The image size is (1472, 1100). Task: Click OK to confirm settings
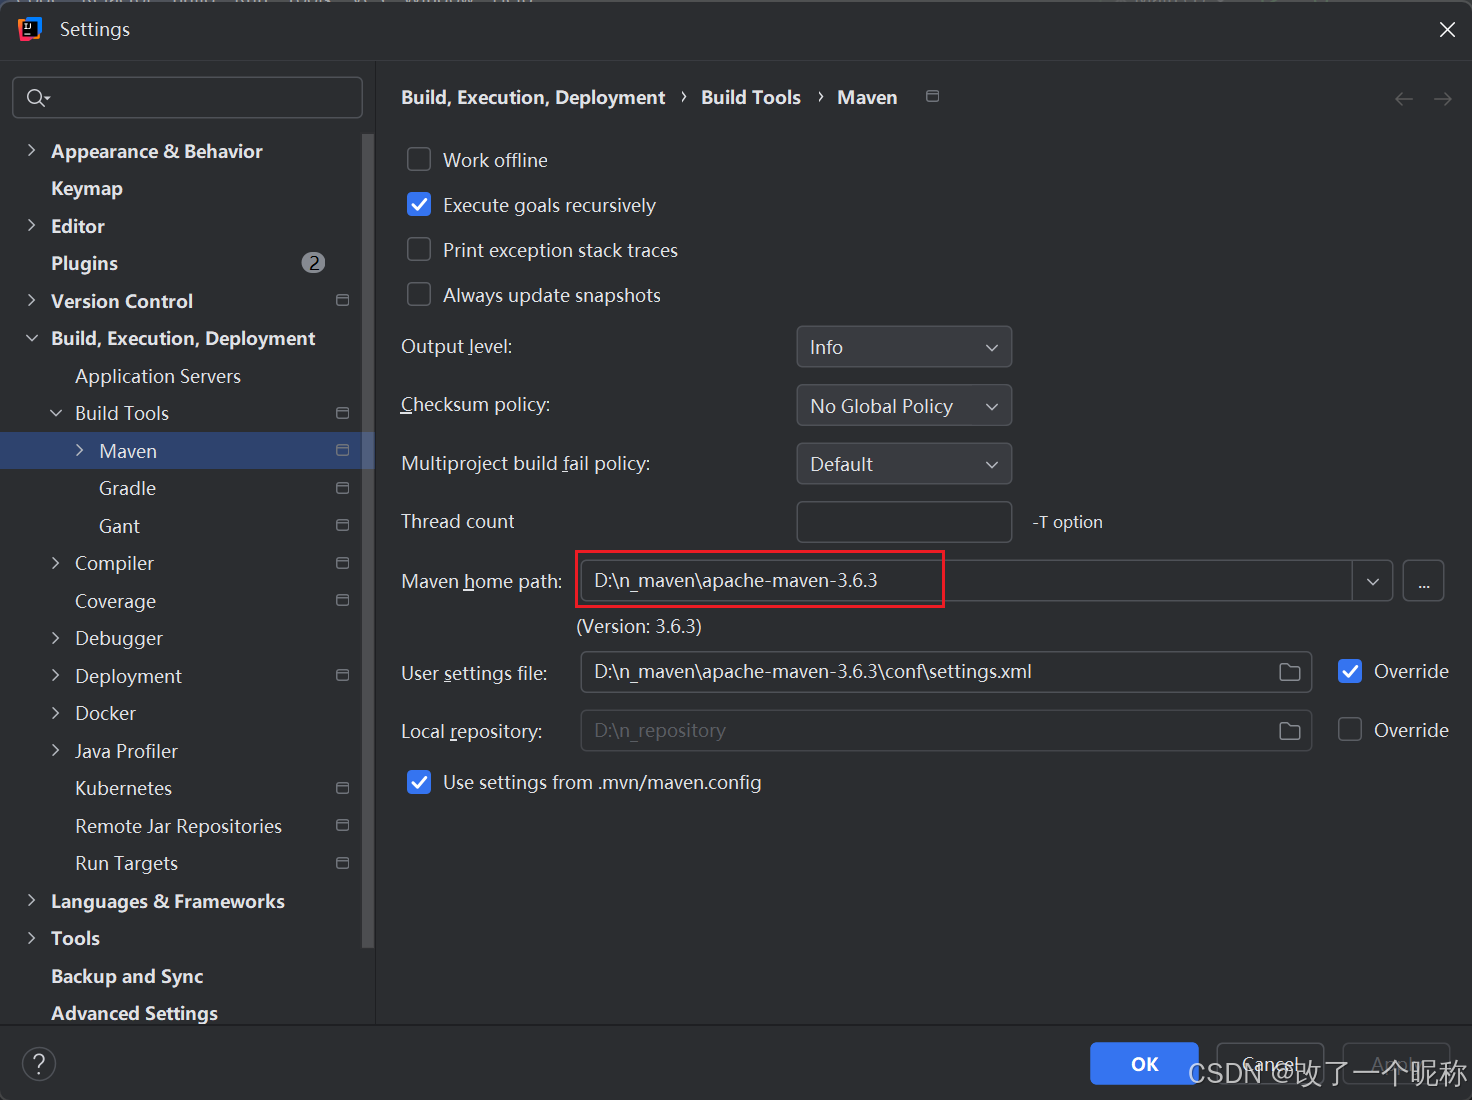(1144, 1064)
